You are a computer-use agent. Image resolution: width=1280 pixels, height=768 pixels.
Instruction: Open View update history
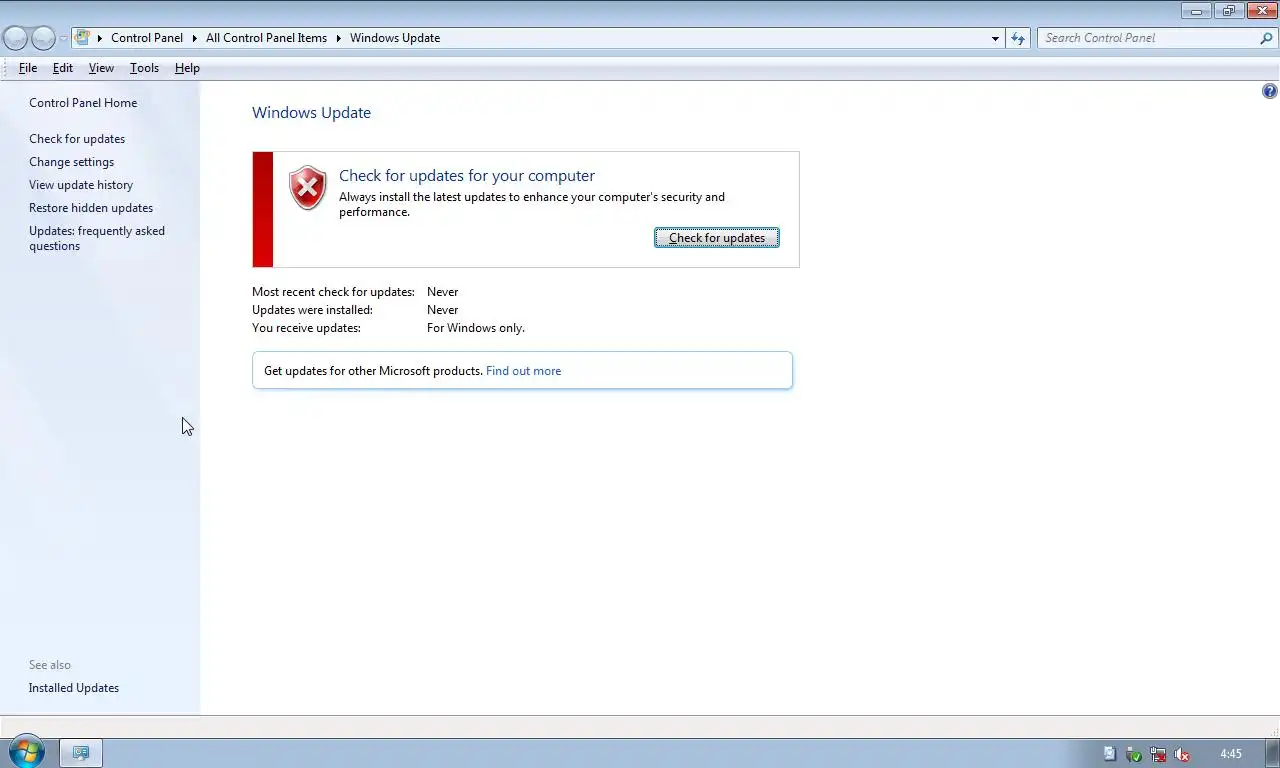point(81,185)
